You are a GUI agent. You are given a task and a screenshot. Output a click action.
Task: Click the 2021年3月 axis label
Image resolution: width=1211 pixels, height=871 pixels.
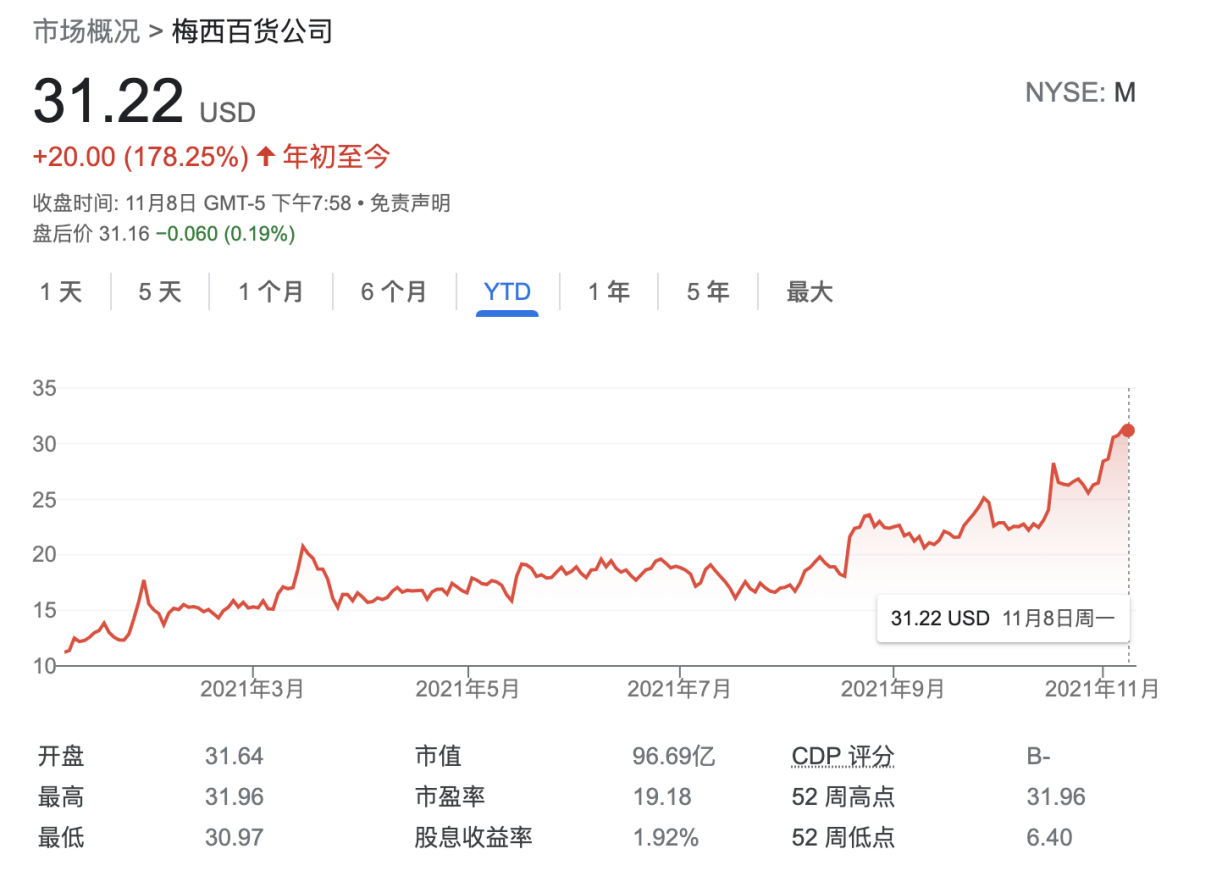pos(252,689)
